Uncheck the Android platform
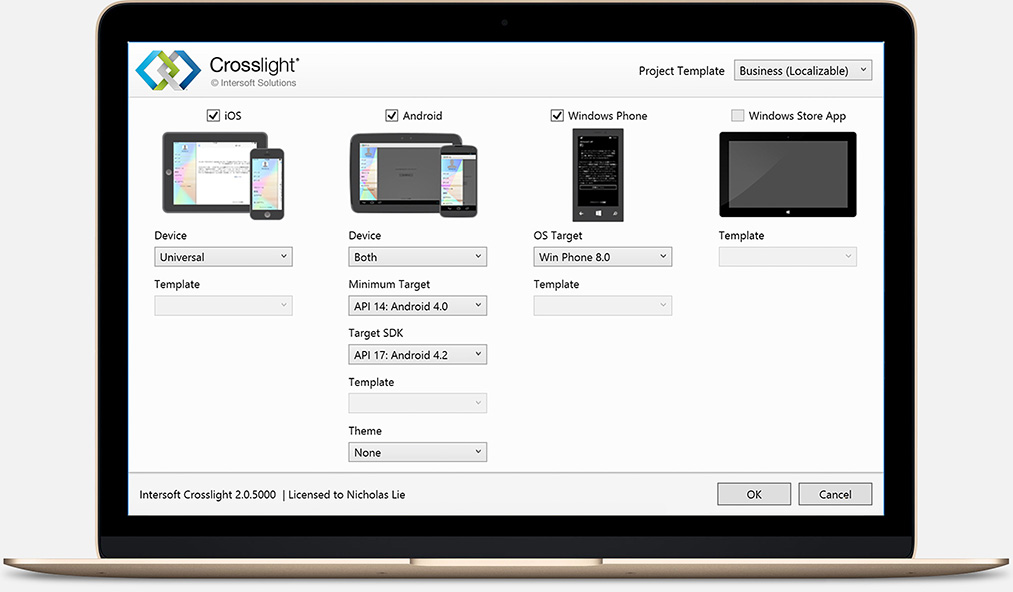1013x592 pixels. (x=392, y=115)
